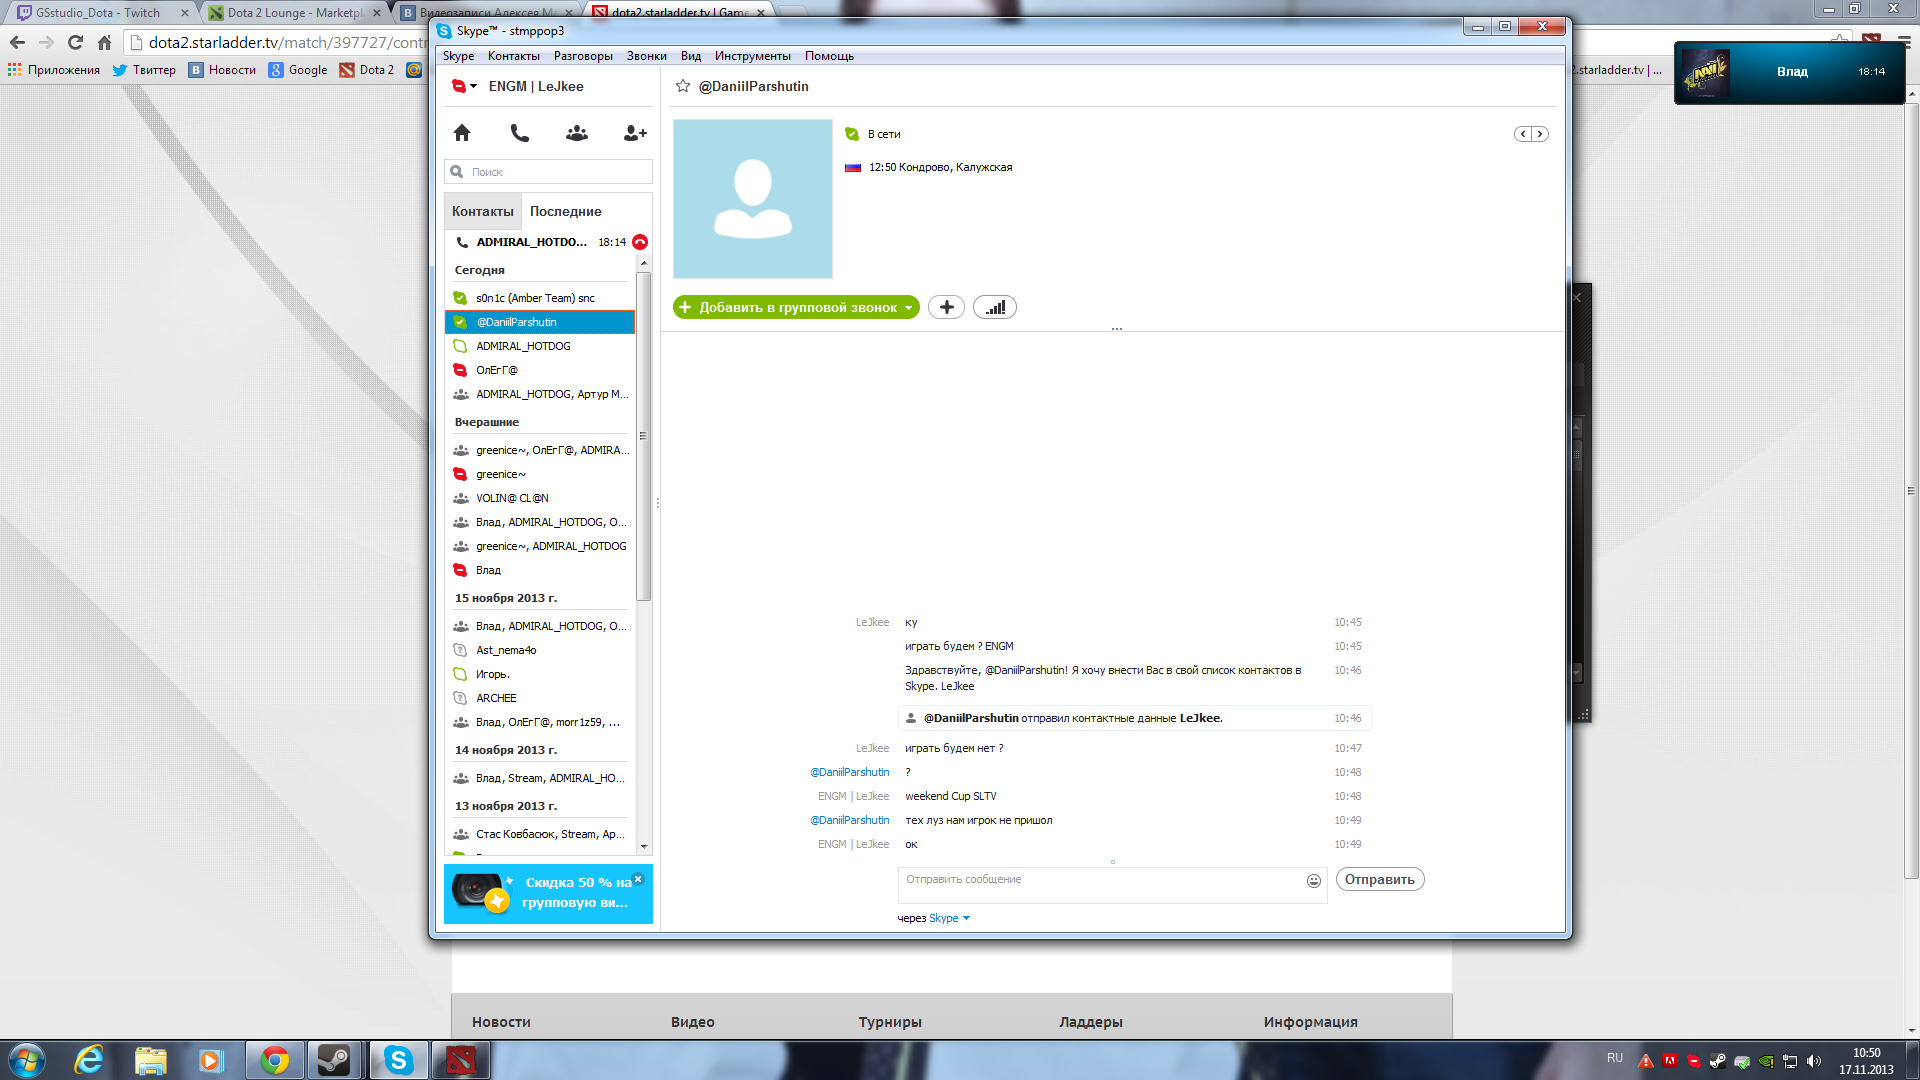1920x1080 pixels.
Task: Open the emoticon picker in message box
Action: pyautogui.click(x=1313, y=881)
